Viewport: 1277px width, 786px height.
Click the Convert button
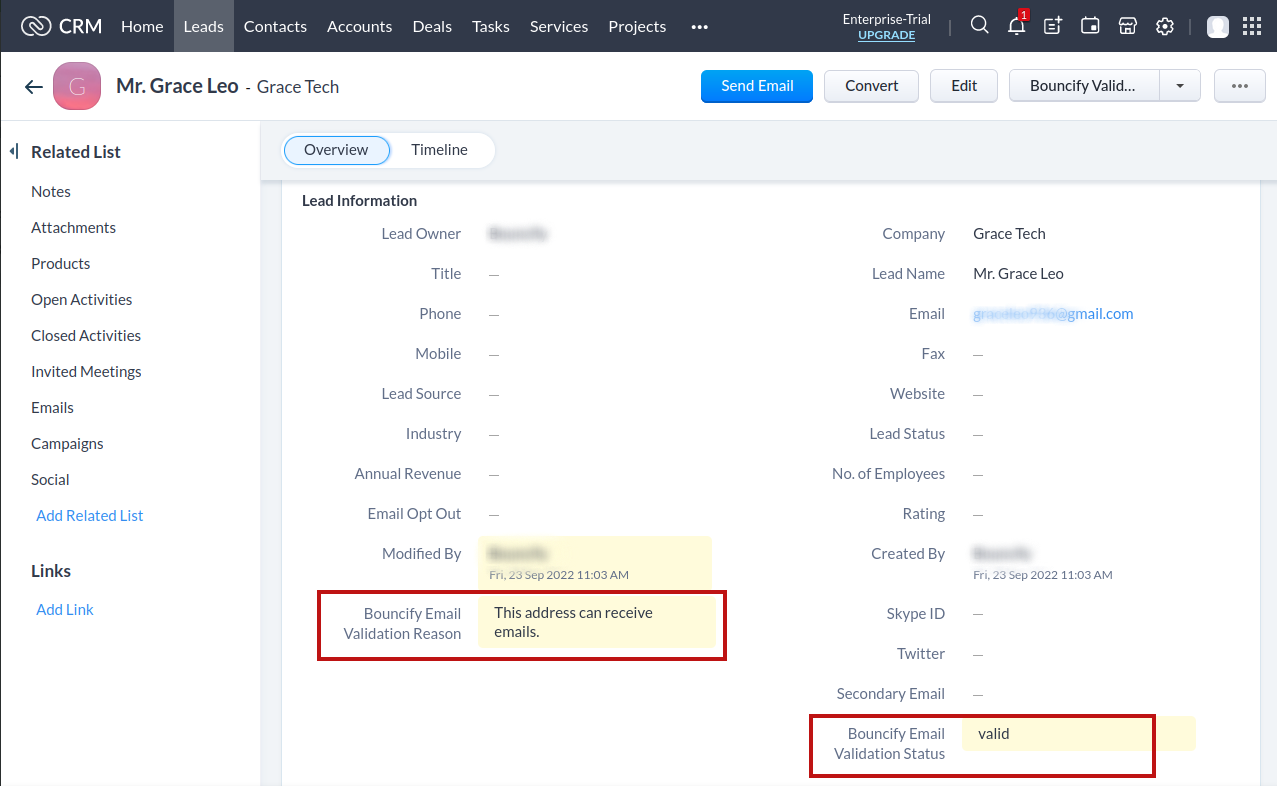[x=872, y=86]
